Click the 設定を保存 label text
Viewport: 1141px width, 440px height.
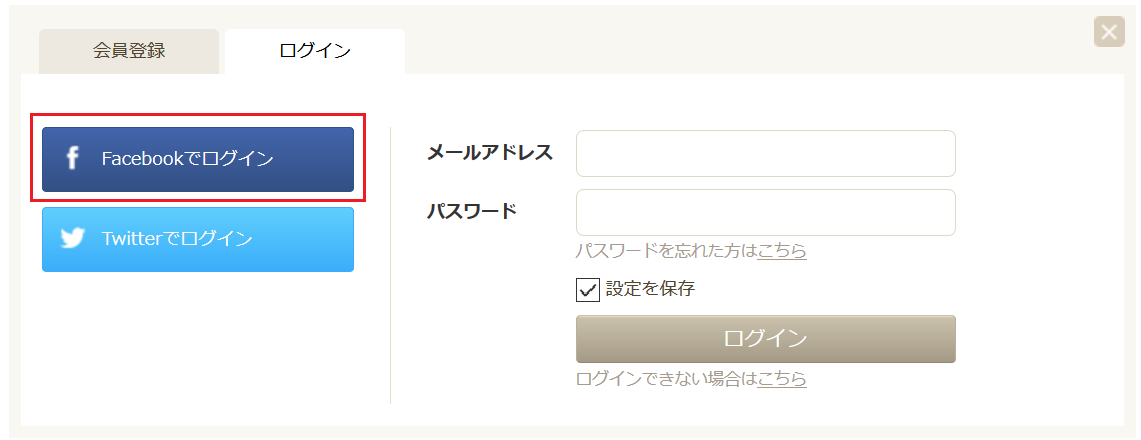click(651, 289)
